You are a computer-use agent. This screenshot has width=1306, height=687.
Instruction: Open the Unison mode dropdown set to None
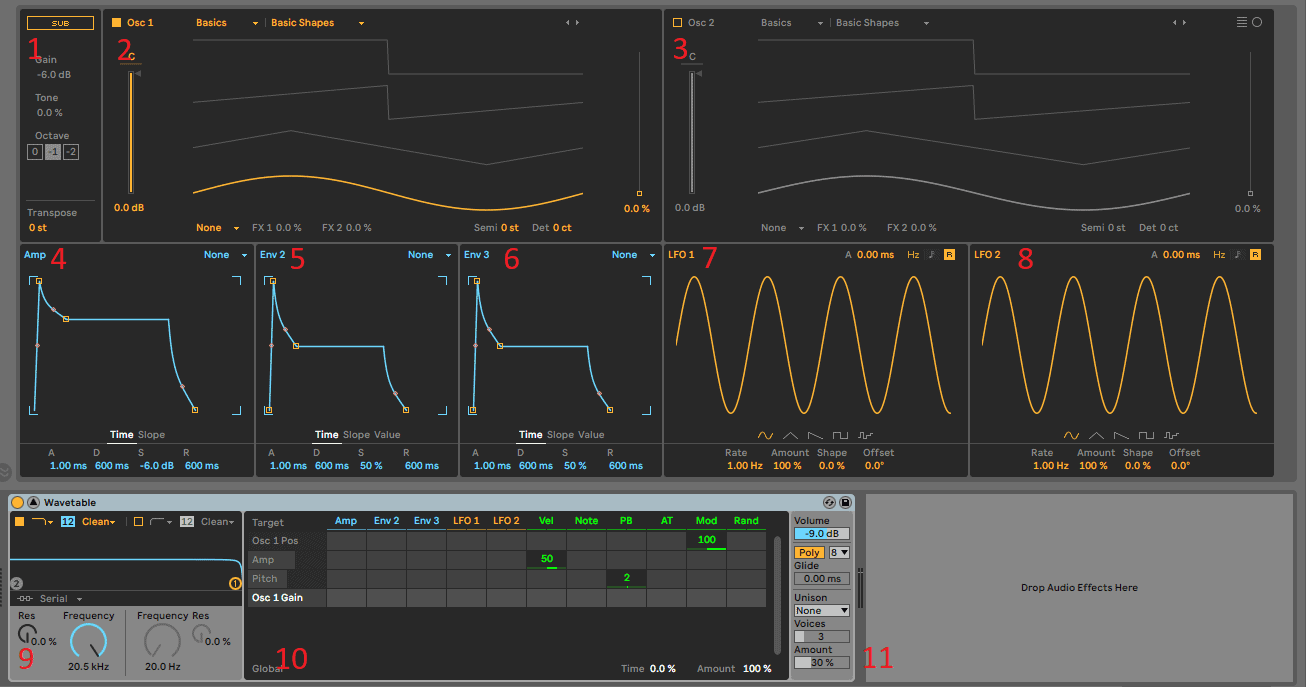(x=821, y=610)
